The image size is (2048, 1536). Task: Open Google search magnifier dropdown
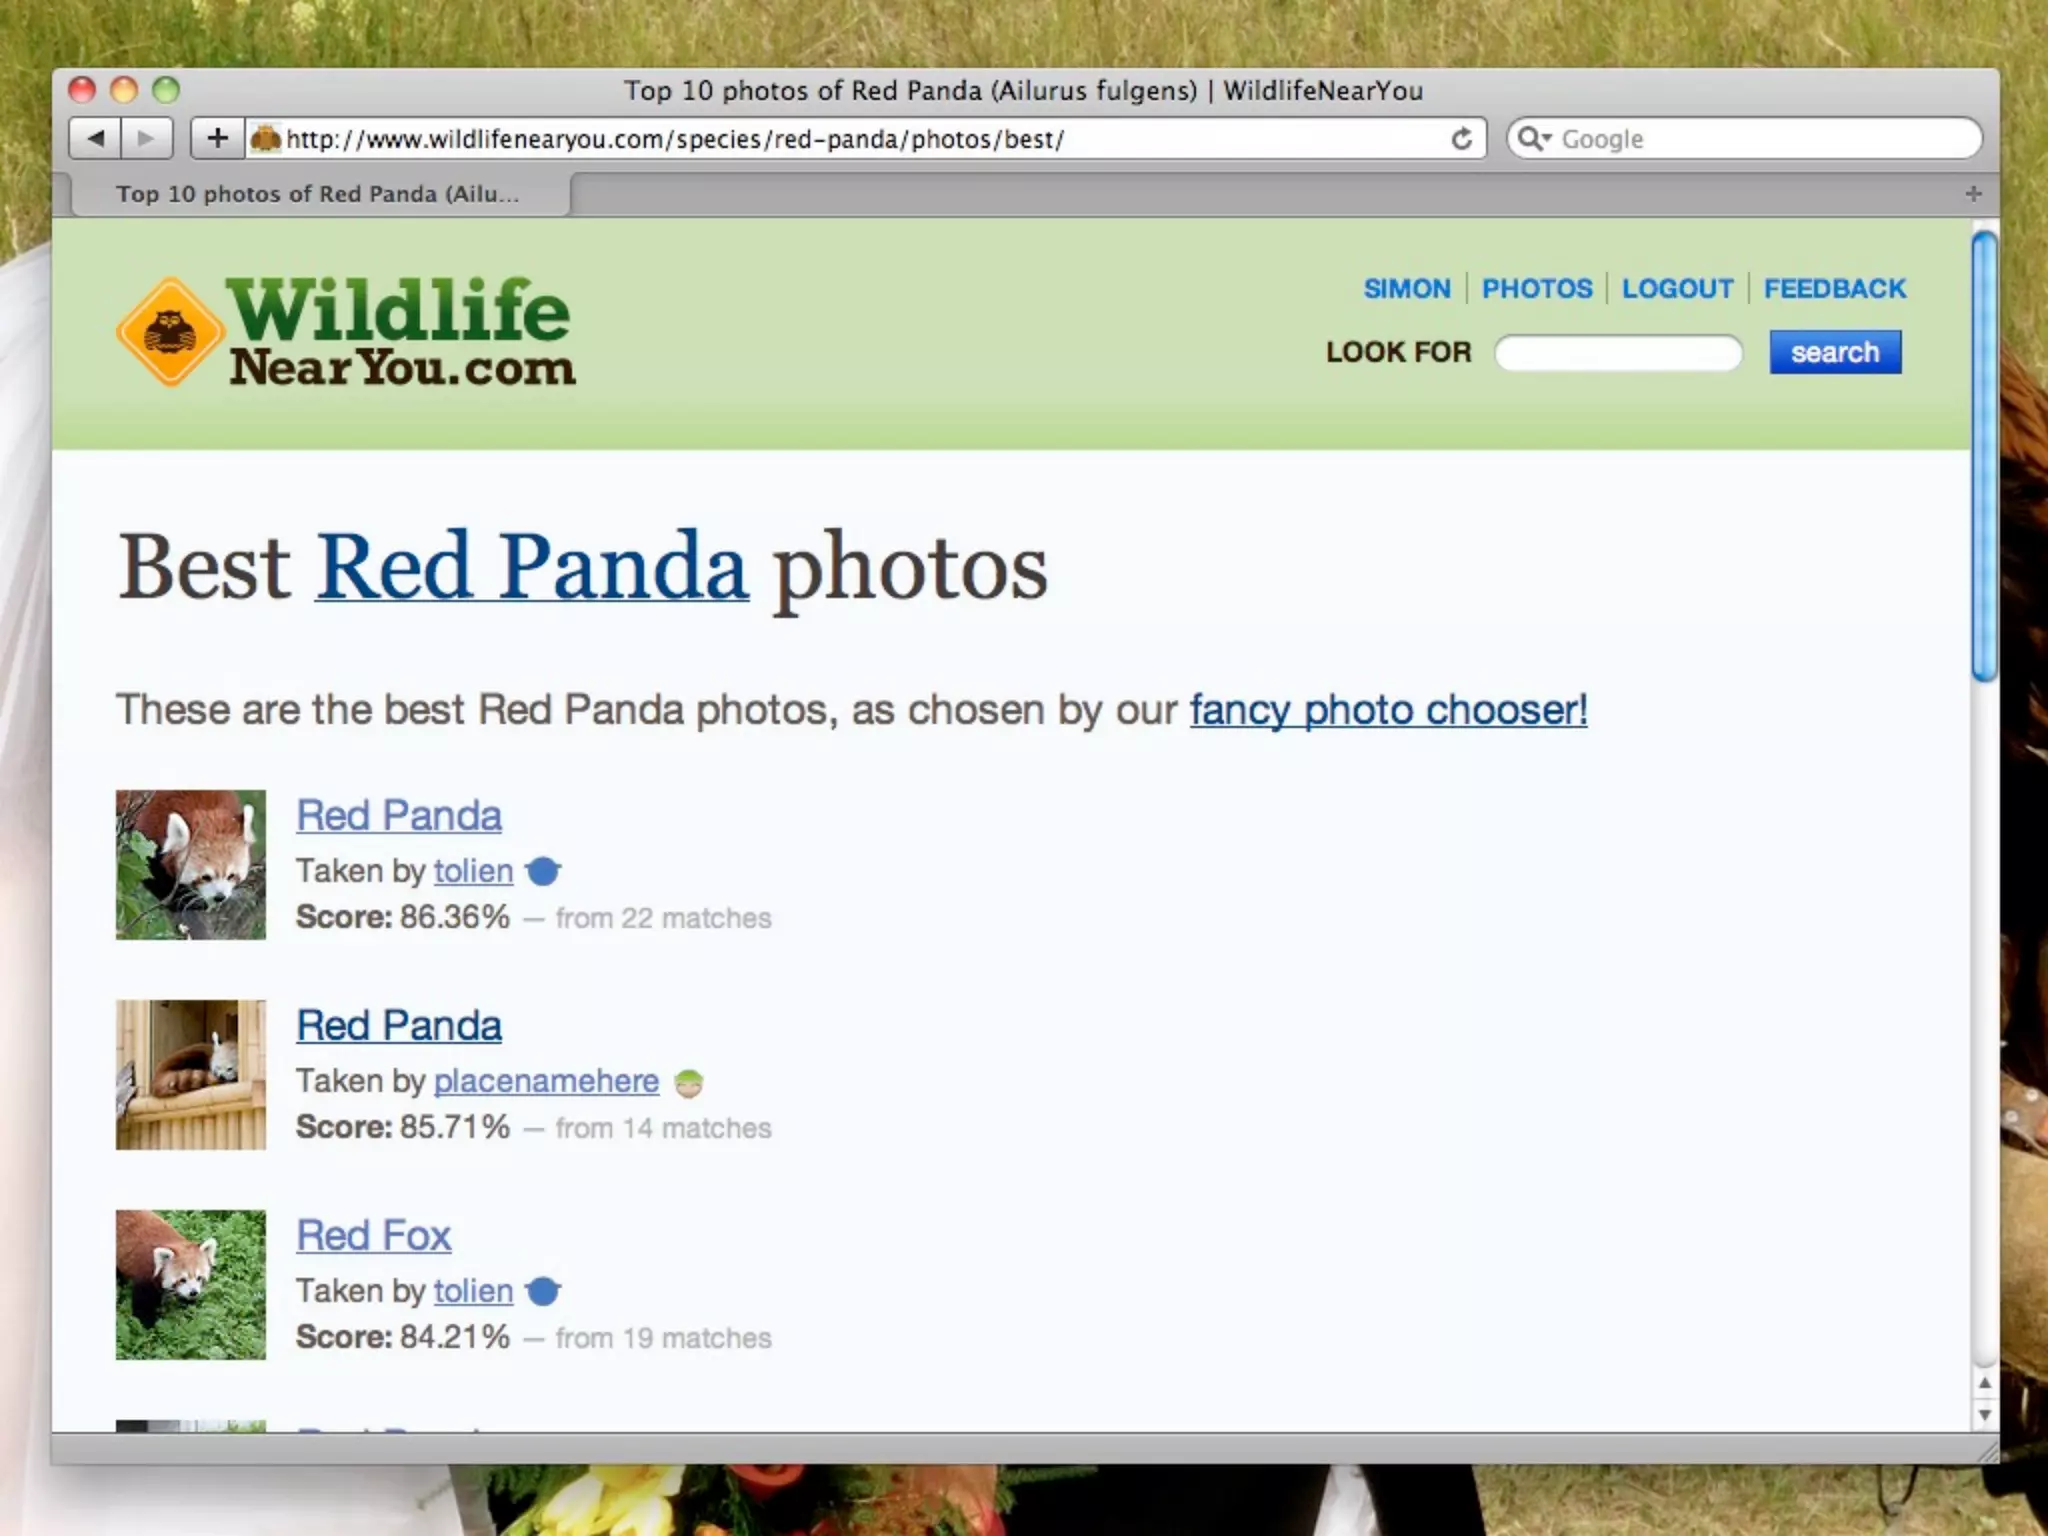[1533, 139]
